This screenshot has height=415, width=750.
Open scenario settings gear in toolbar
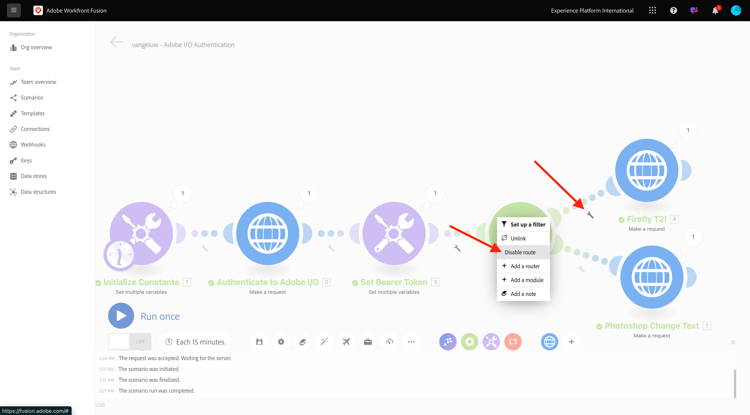click(x=281, y=342)
